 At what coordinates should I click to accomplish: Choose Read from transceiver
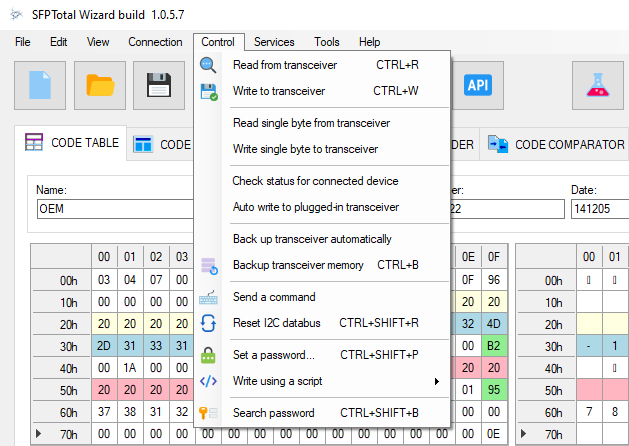pos(322,65)
